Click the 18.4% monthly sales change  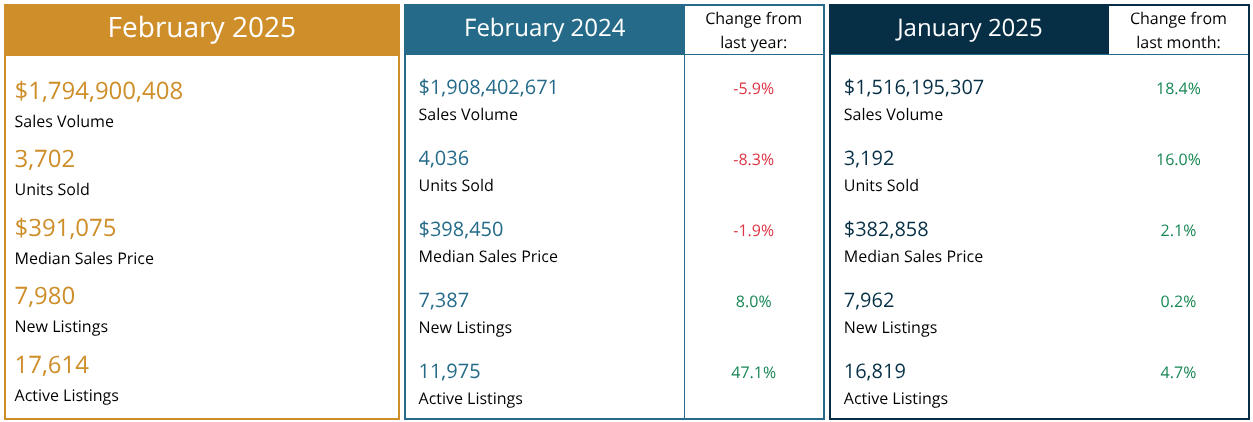tap(1178, 88)
